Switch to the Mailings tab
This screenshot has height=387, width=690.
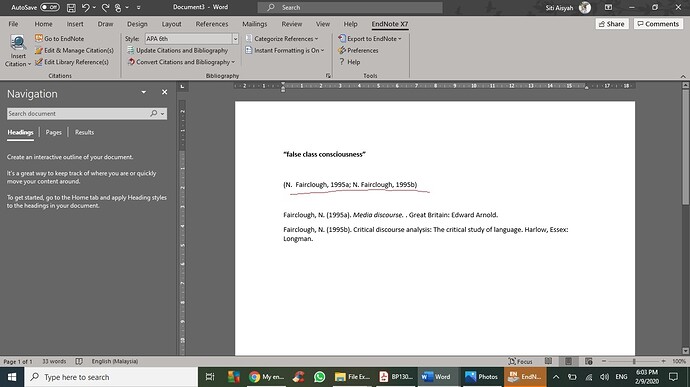pos(254,24)
